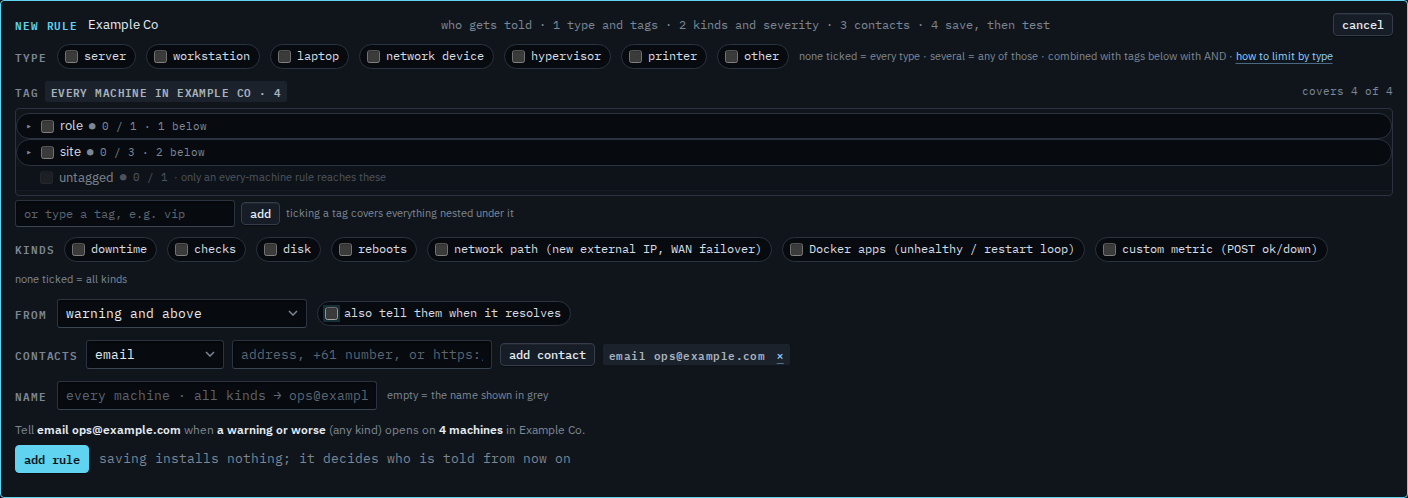Focus the contact address input field
Viewport: 1408px width, 498px height.
[362, 354]
